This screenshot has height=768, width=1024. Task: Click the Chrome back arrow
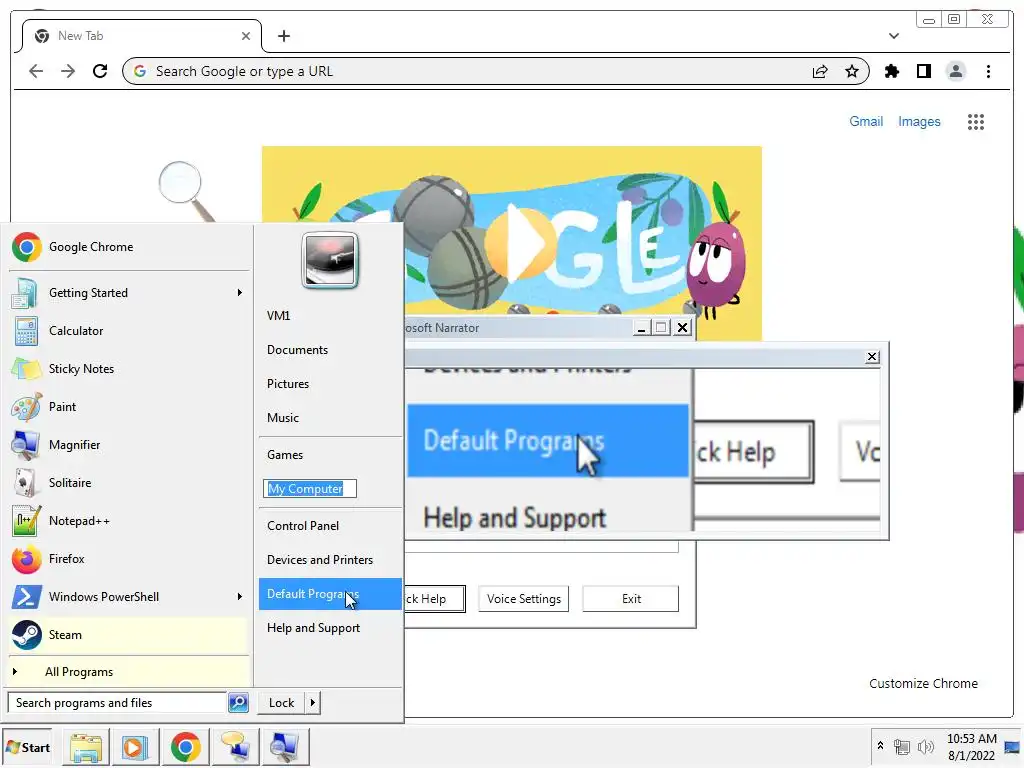click(x=36, y=71)
